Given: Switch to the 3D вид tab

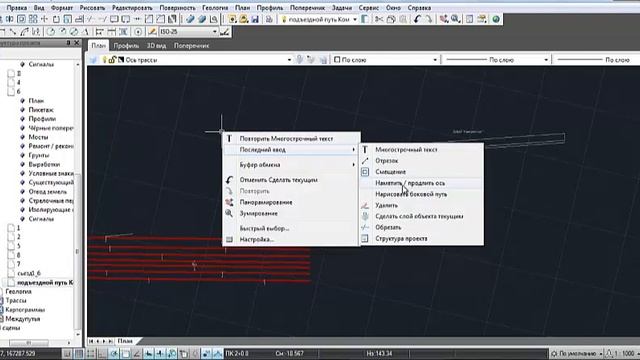Looking at the screenshot, I should click(156, 46).
